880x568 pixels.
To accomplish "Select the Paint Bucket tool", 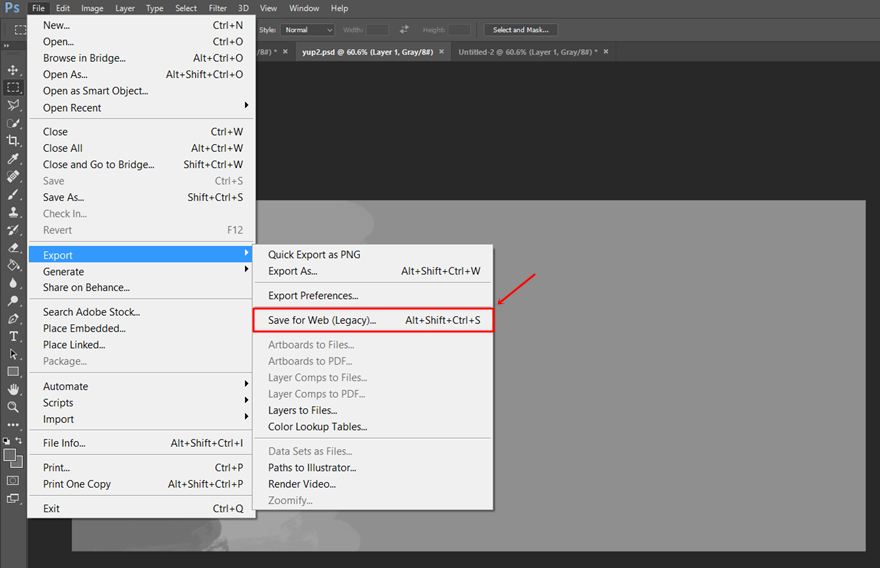I will (13, 265).
